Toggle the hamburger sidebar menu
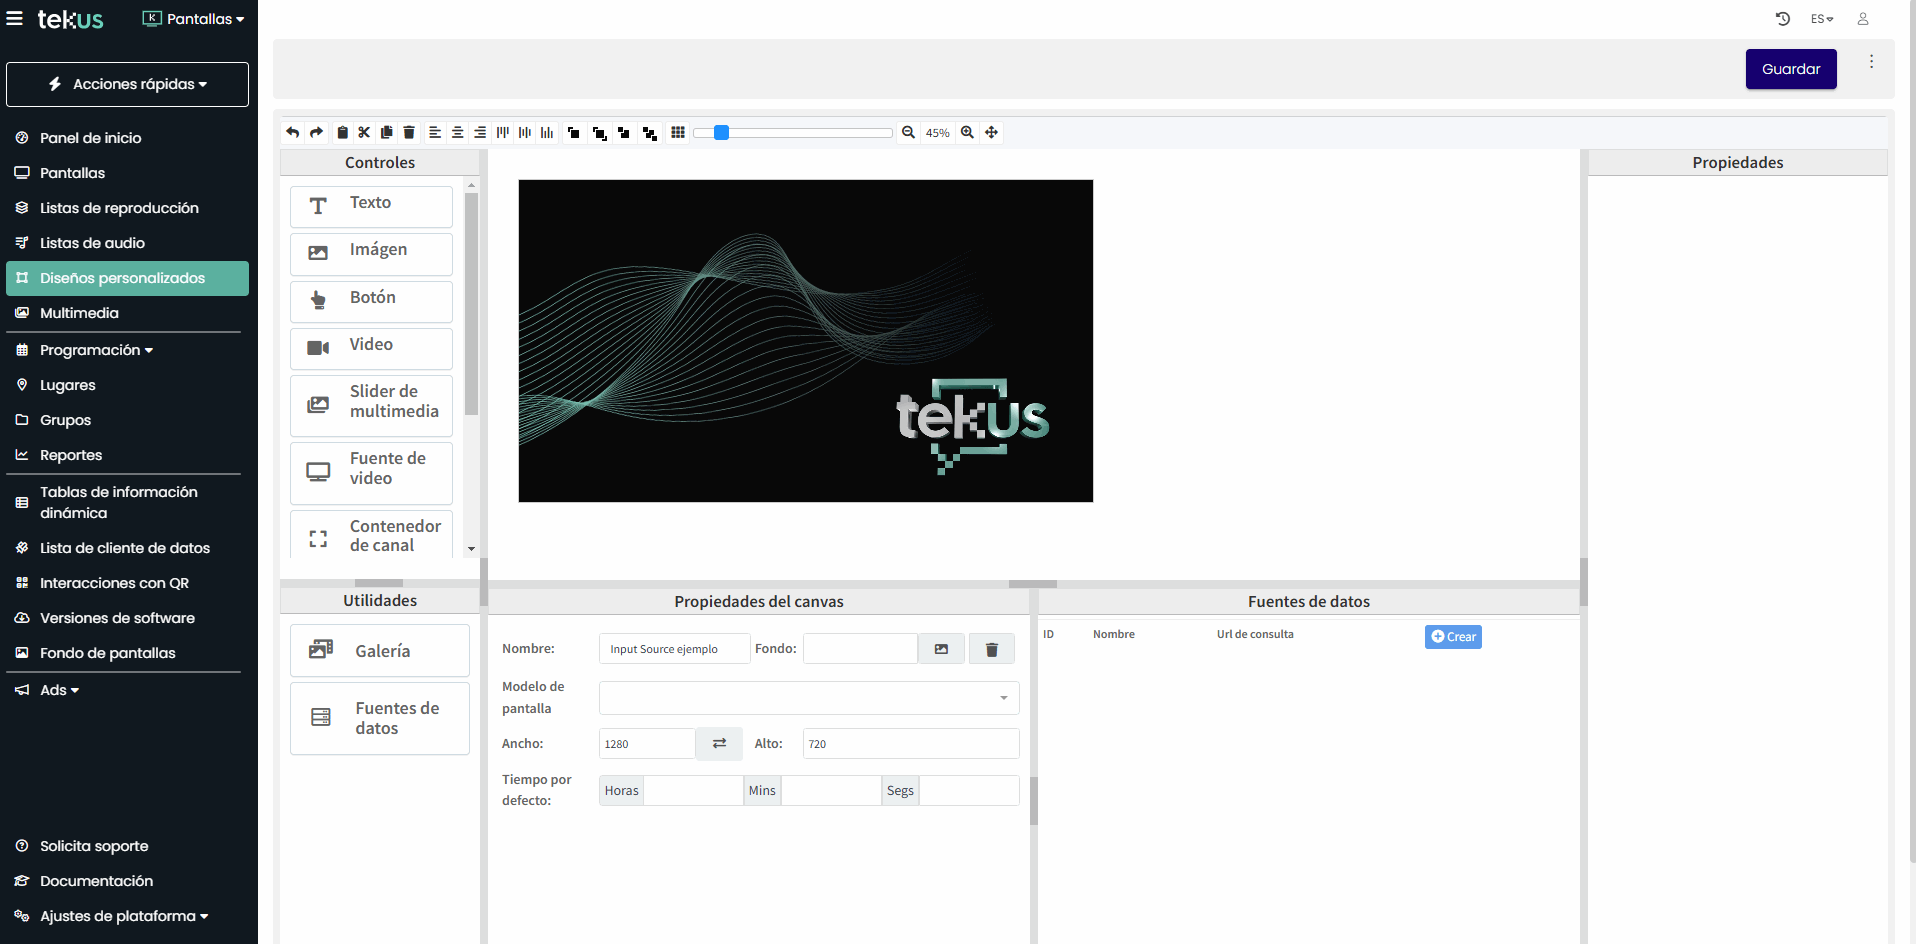This screenshot has height=944, width=1916. point(15,19)
